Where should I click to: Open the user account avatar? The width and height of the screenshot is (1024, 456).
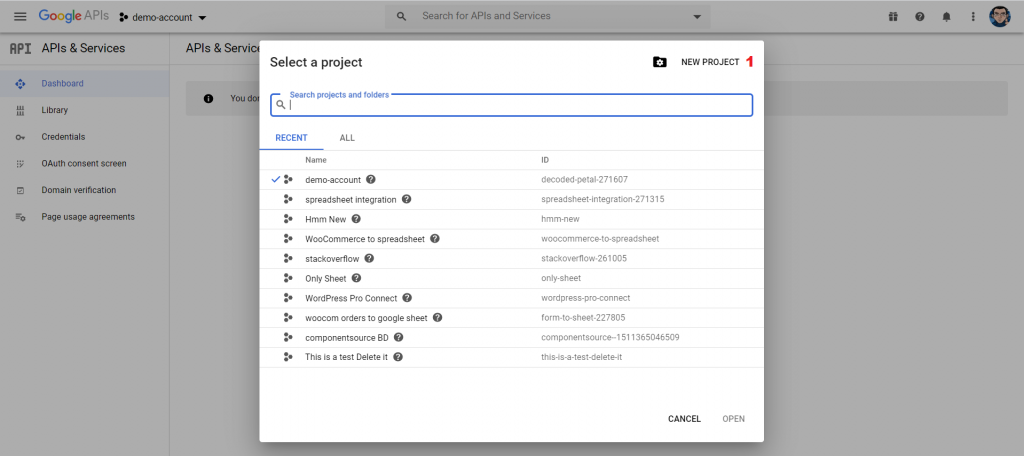[x=1000, y=17]
